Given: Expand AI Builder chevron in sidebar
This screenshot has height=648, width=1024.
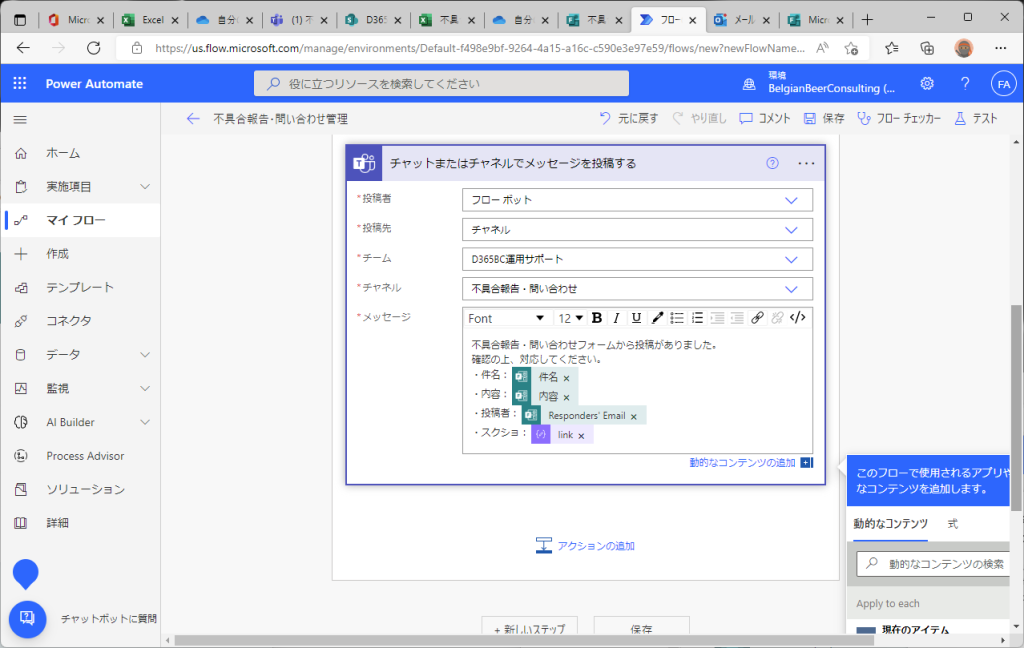Looking at the screenshot, I should coord(145,422).
